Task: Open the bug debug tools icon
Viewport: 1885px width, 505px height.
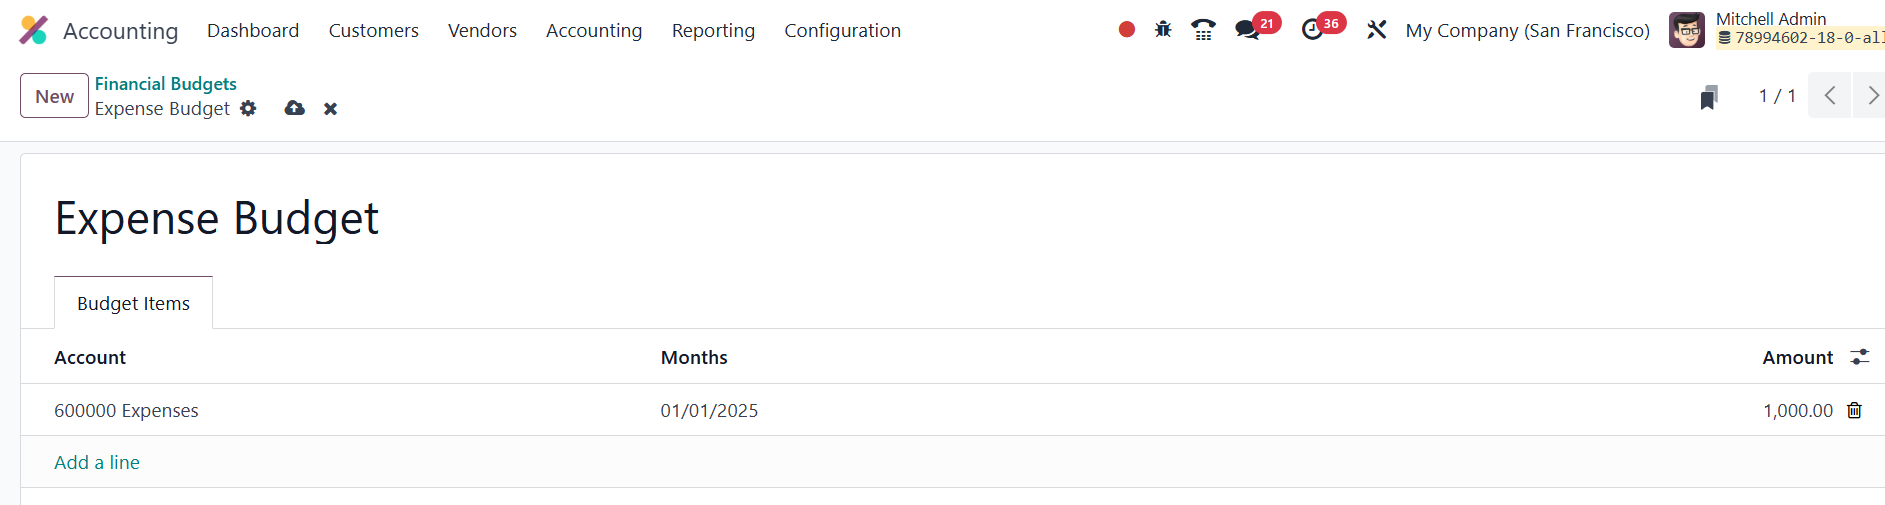Action: coord(1163,30)
